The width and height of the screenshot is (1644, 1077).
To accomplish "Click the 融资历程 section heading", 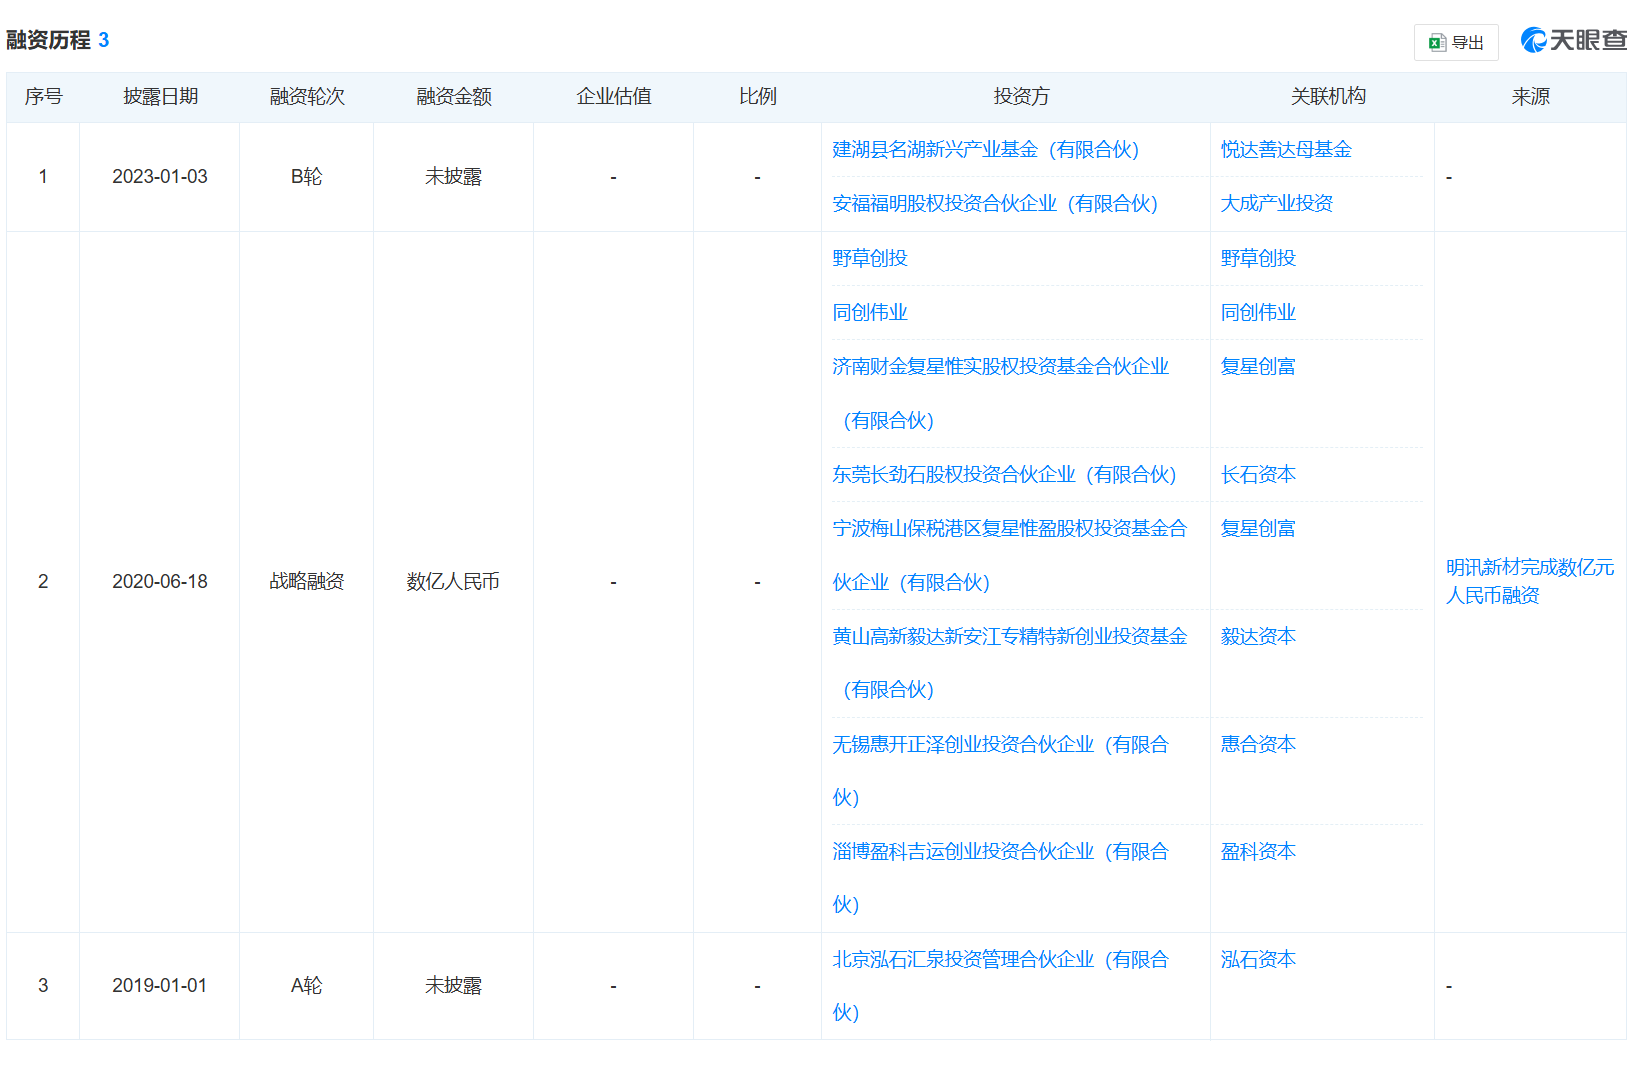I will pyautogui.click(x=48, y=40).
